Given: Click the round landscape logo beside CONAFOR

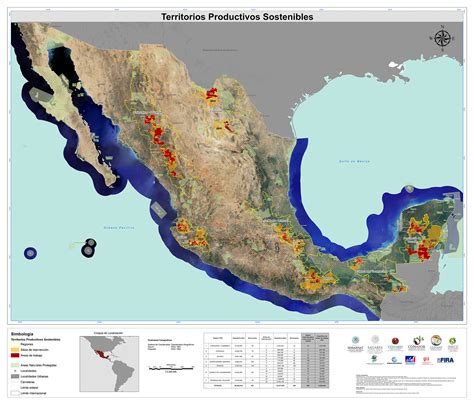Looking at the screenshot, I should [436, 342].
